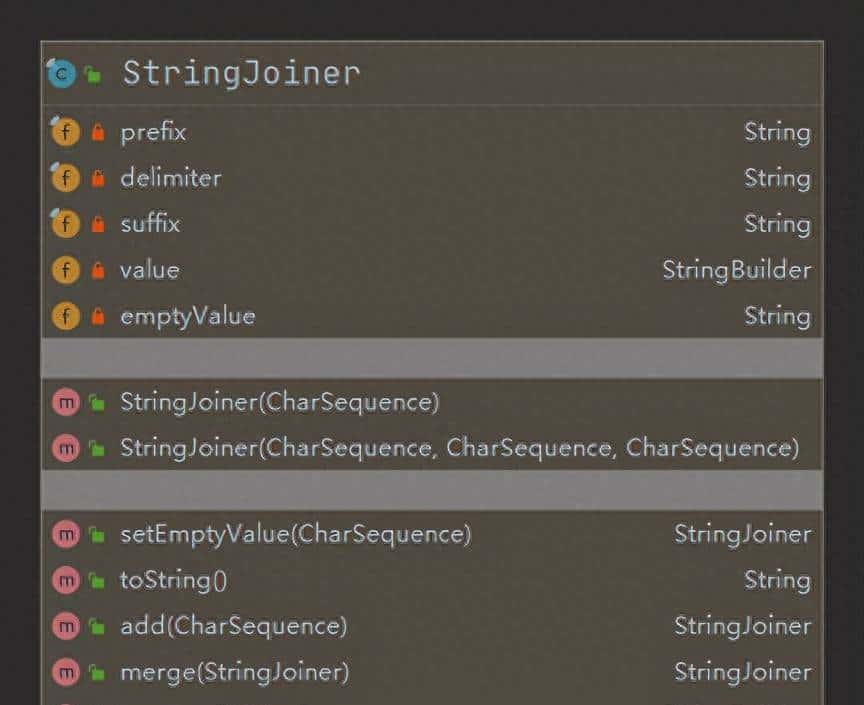Select the setEmptyValue(CharSequence) method

pos(295,534)
